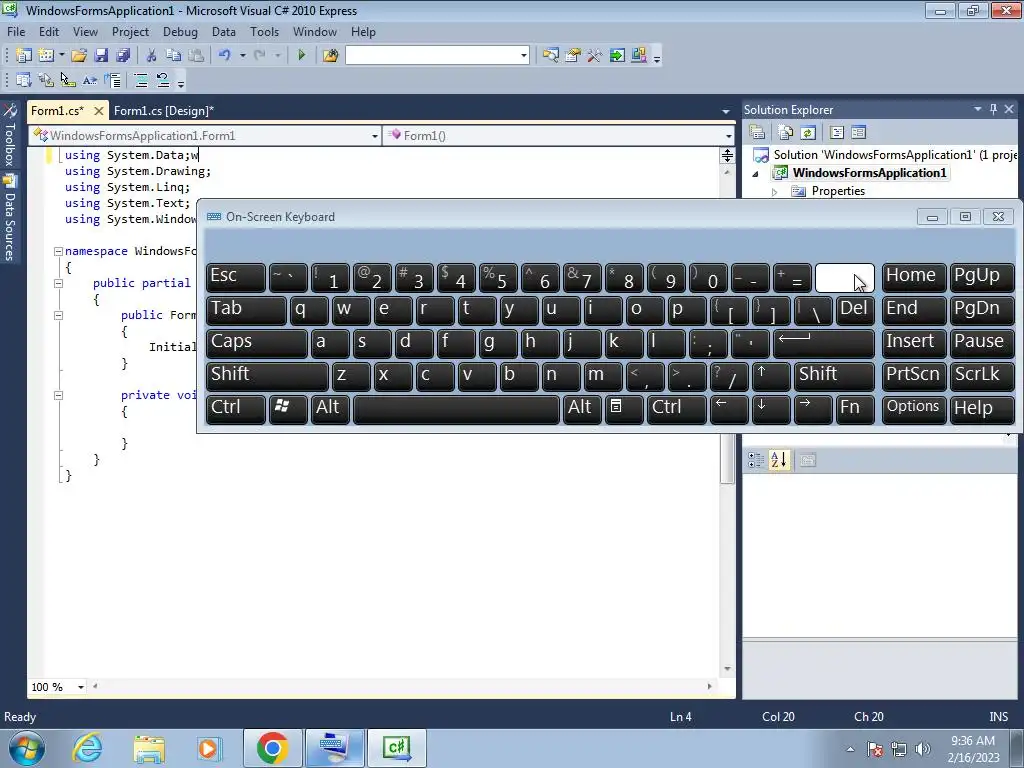Open the Properties Window toolbar icon
This screenshot has width=1024, height=768.
click(573, 56)
